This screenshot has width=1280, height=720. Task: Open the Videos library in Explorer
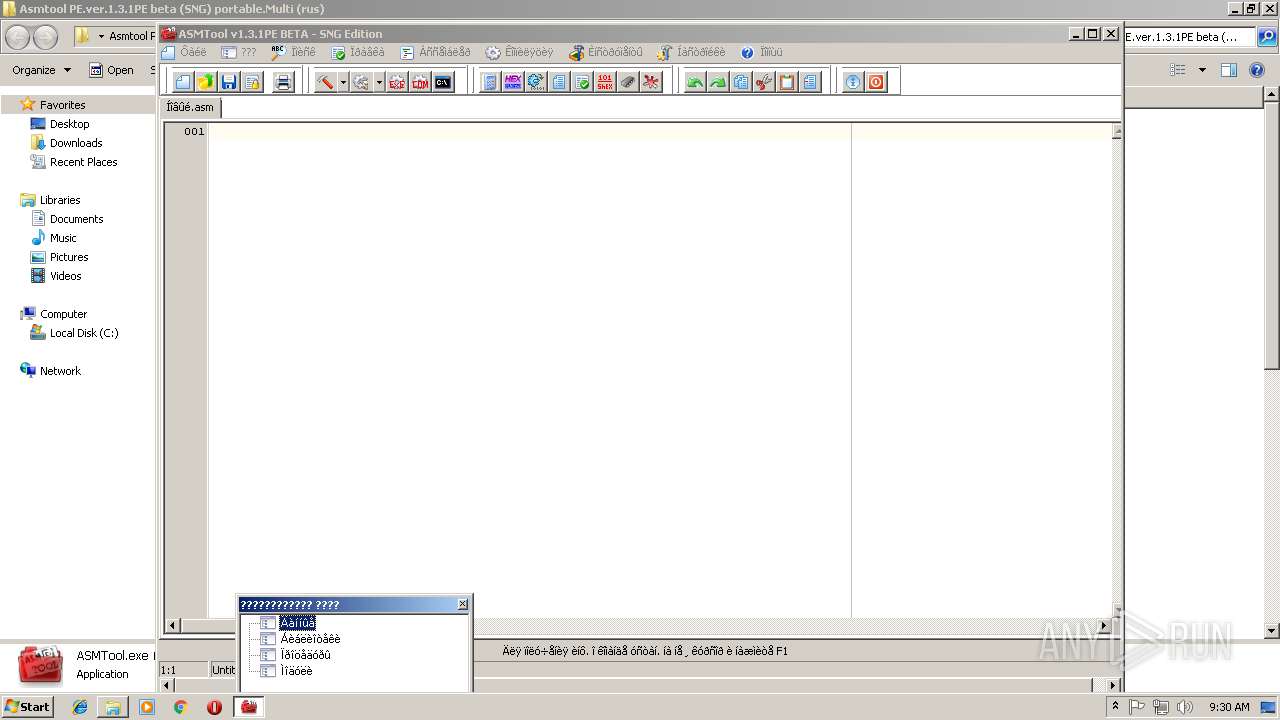(66, 276)
